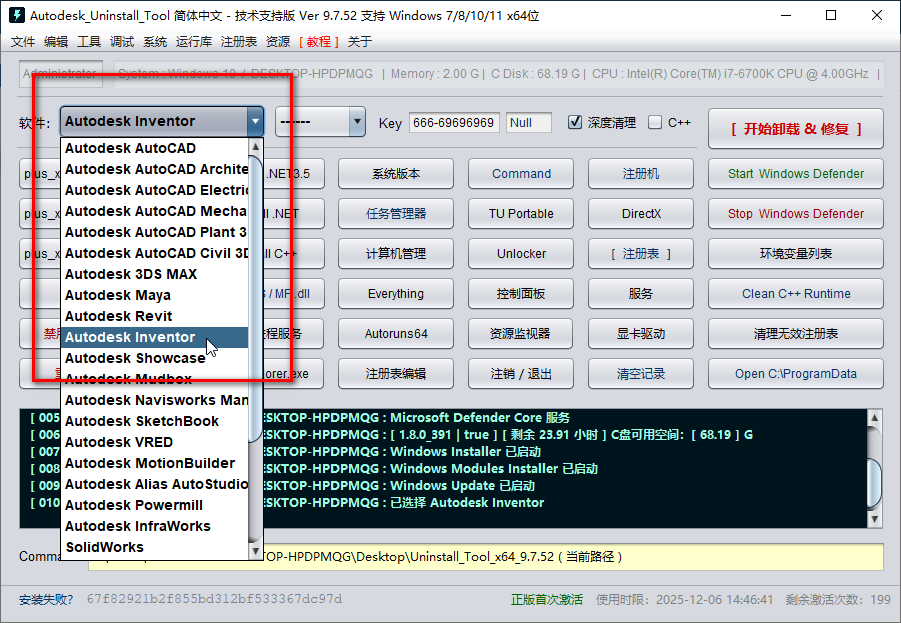Select Autodesk AutoCAD from the list

[x=155, y=148]
